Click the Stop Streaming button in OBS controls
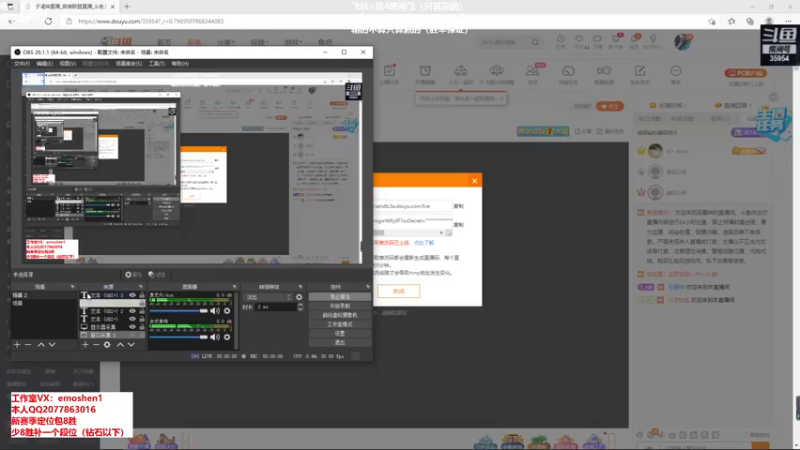 (340, 297)
